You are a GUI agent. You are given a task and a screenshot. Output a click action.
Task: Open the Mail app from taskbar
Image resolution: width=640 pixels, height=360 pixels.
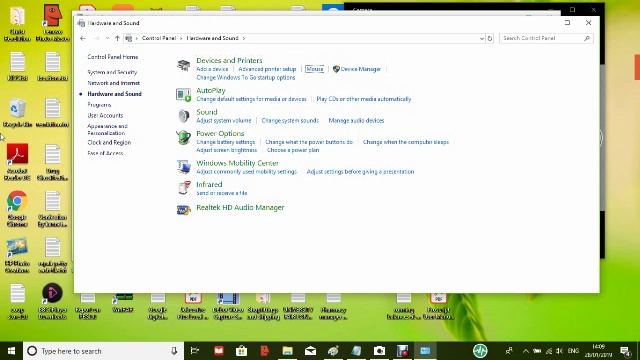tap(310, 351)
